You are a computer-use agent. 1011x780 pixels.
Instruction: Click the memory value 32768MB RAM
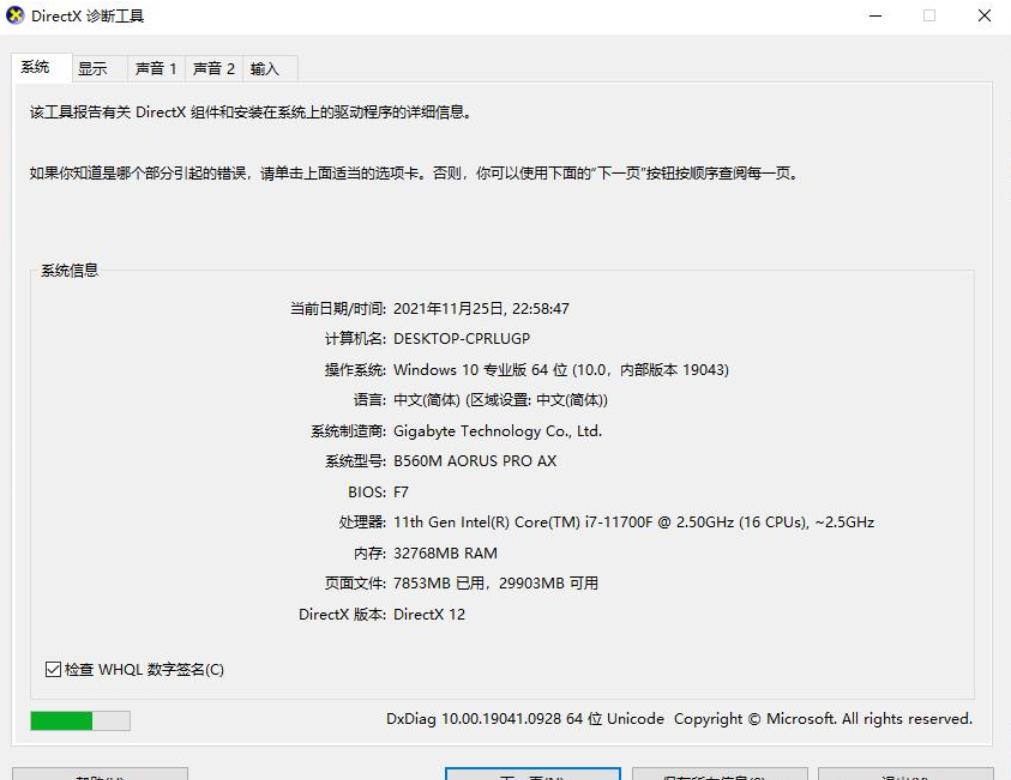pyautogui.click(x=445, y=553)
